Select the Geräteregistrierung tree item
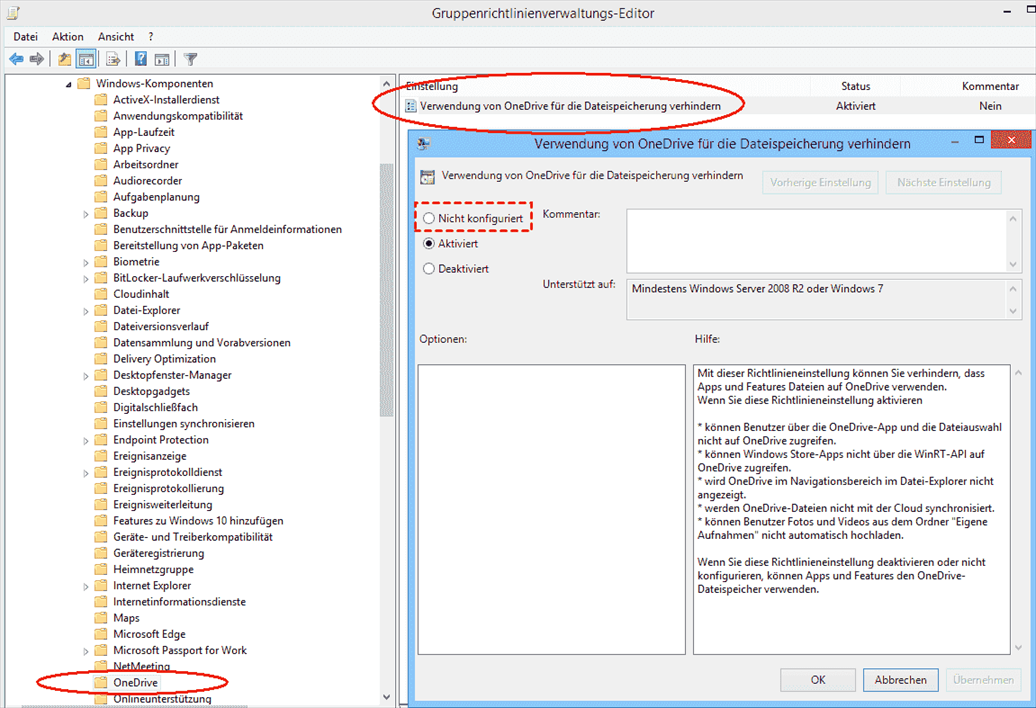The height and width of the screenshot is (708, 1036). pyautogui.click(x=159, y=553)
